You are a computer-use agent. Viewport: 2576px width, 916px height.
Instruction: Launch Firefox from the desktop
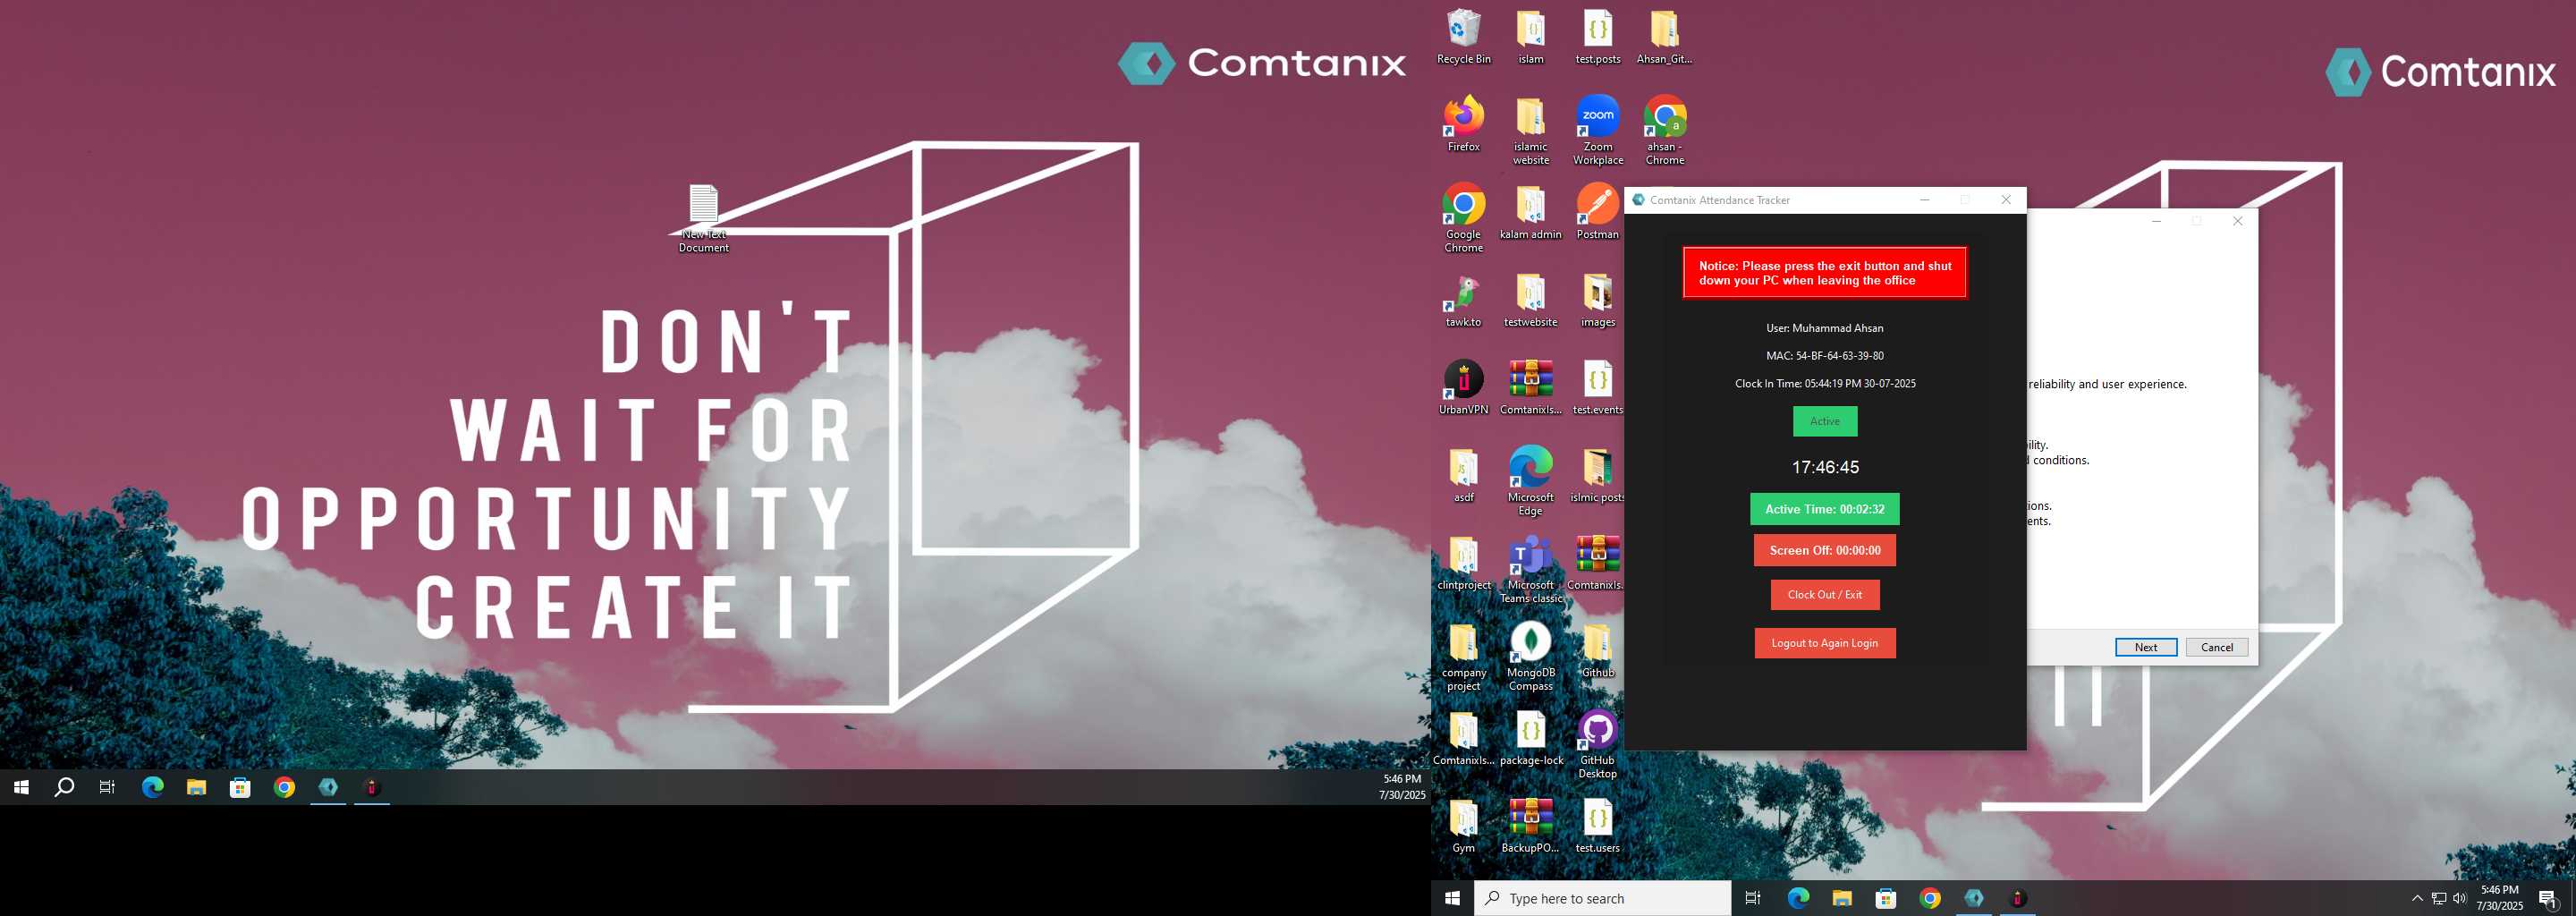tap(1463, 125)
